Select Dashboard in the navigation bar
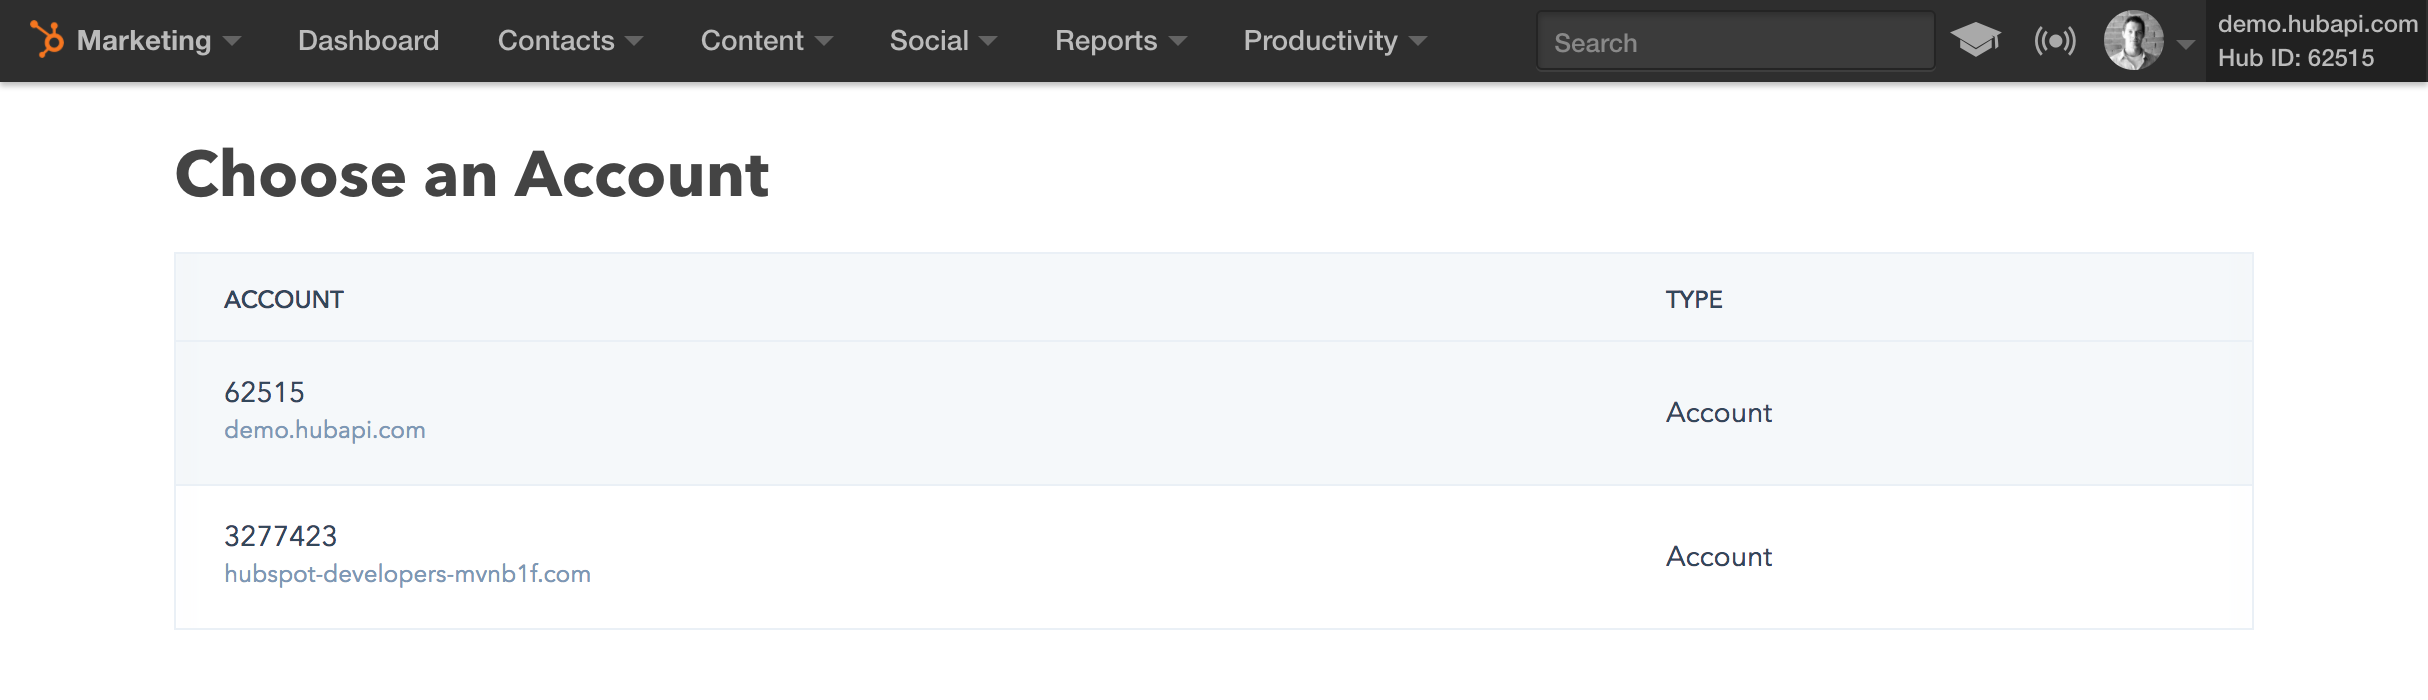The image size is (2428, 700). coord(368,40)
